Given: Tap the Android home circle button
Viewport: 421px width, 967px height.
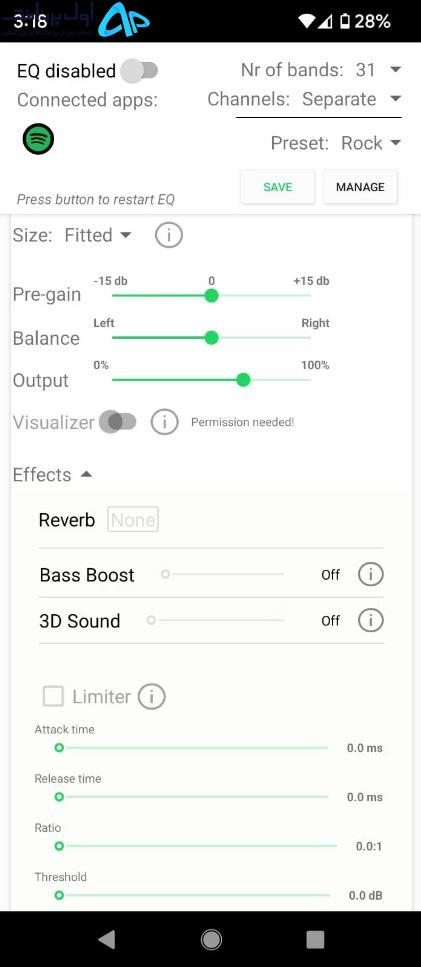Looking at the screenshot, I should 211,939.
